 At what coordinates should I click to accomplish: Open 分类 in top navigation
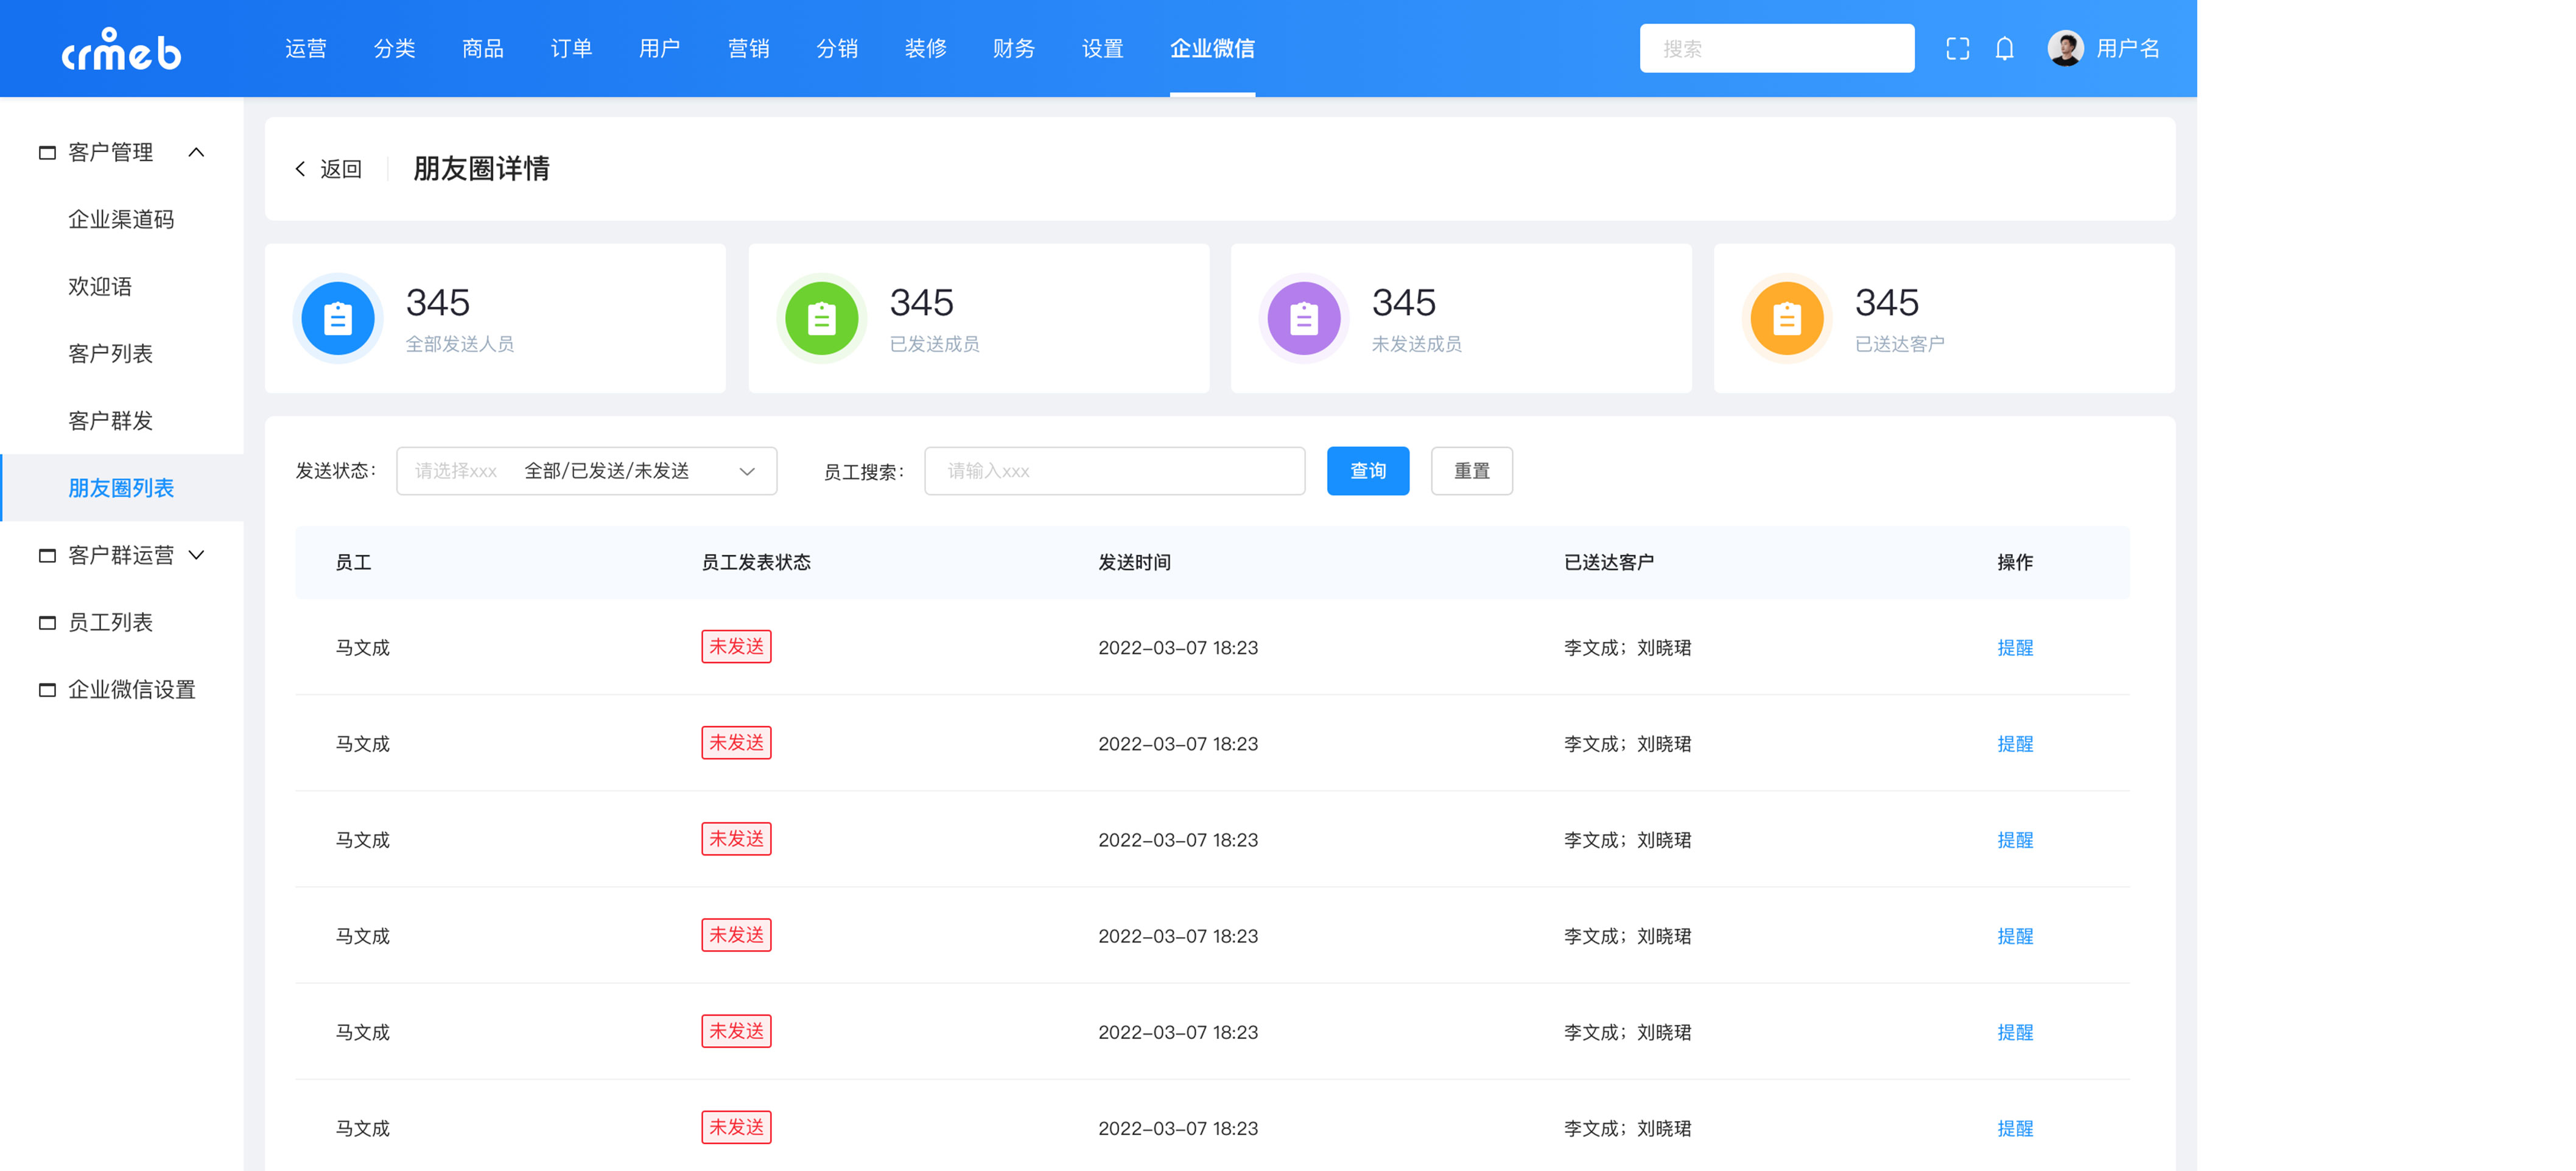[x=394, y=48]
